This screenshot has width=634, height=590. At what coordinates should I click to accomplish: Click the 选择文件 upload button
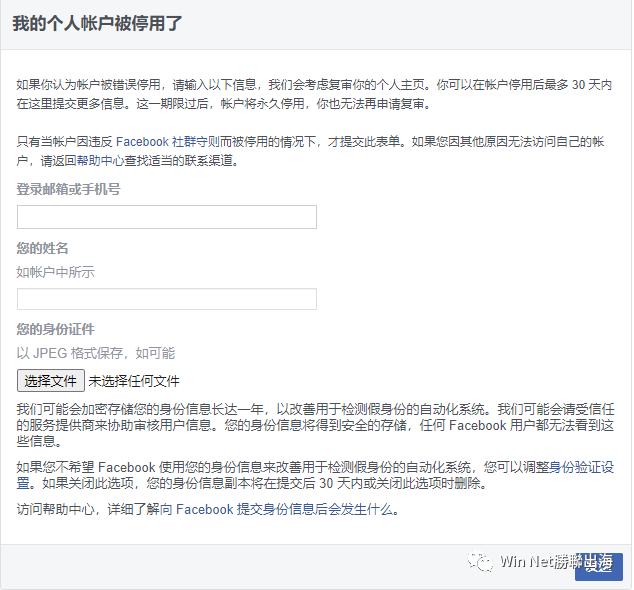tap(51, 381)
